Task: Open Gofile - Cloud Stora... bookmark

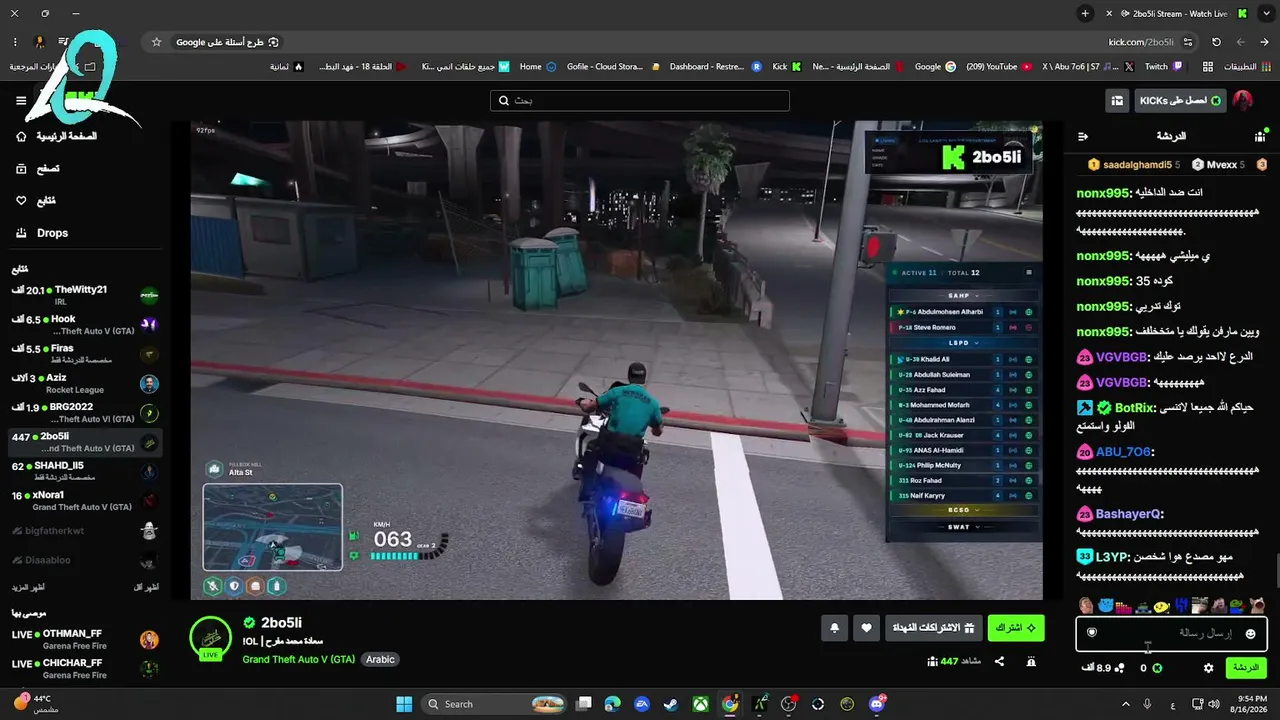Action: 611,67
